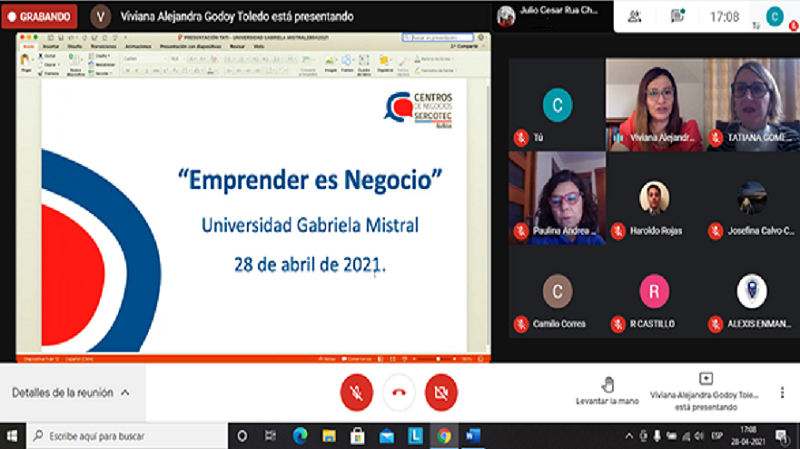Open the Windows Start menu
The image size is (800, 449).
pyautogui.click(x=12, y=436)
